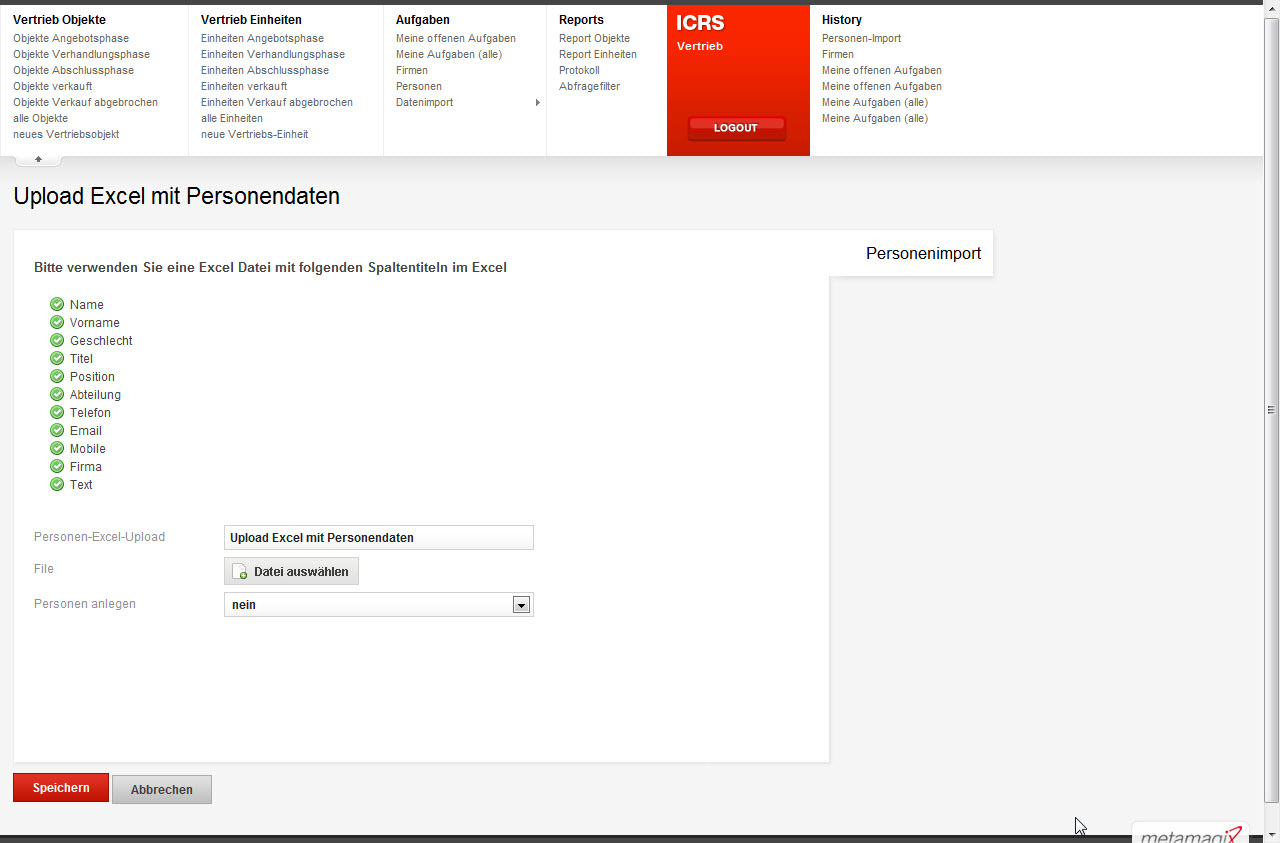Open Einheiten Verhandlungsphase

(273, 54)
